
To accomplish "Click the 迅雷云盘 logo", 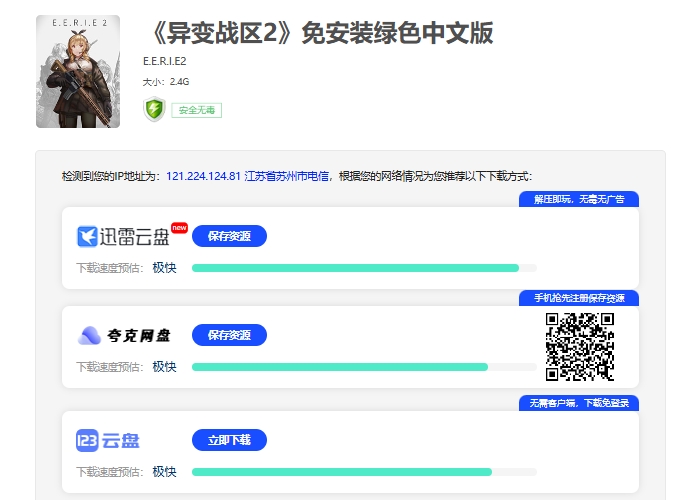I will (123, 236).
